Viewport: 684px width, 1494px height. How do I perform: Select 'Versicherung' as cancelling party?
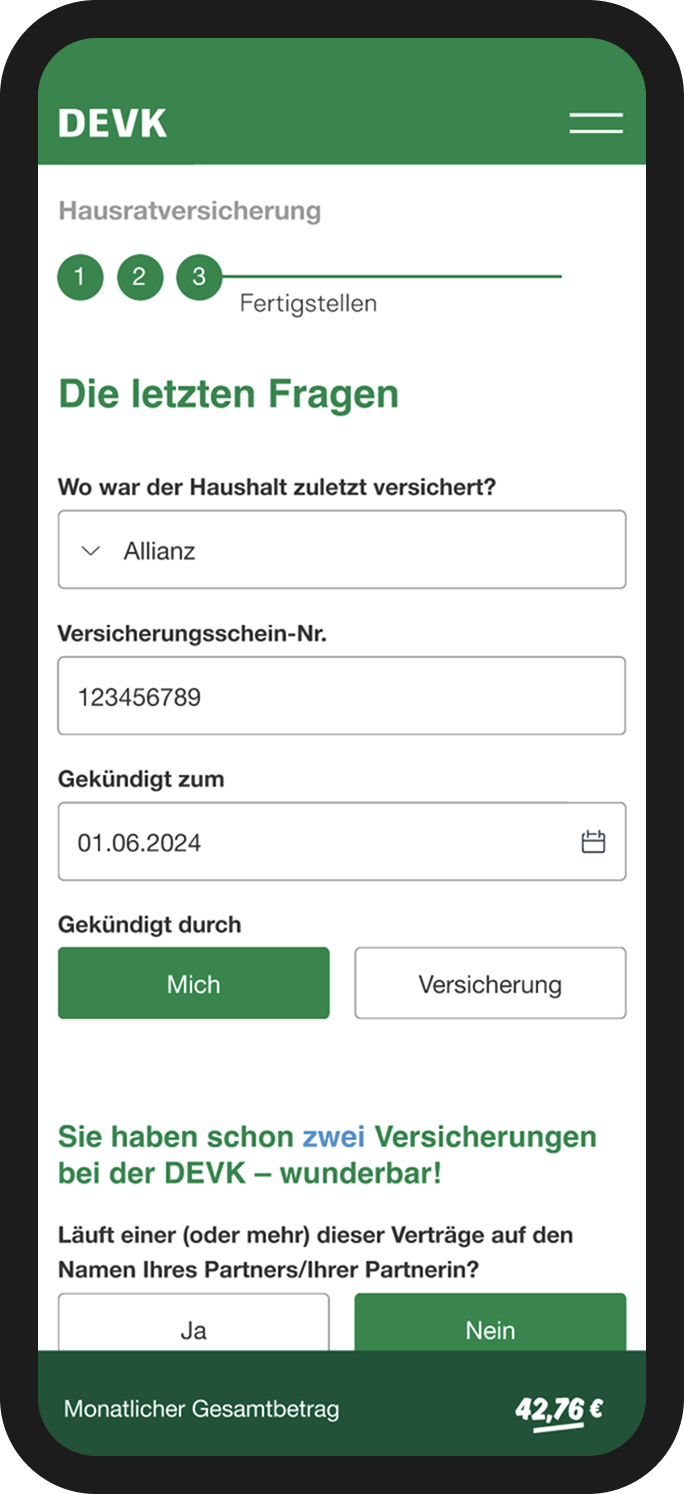click(490, 983)
